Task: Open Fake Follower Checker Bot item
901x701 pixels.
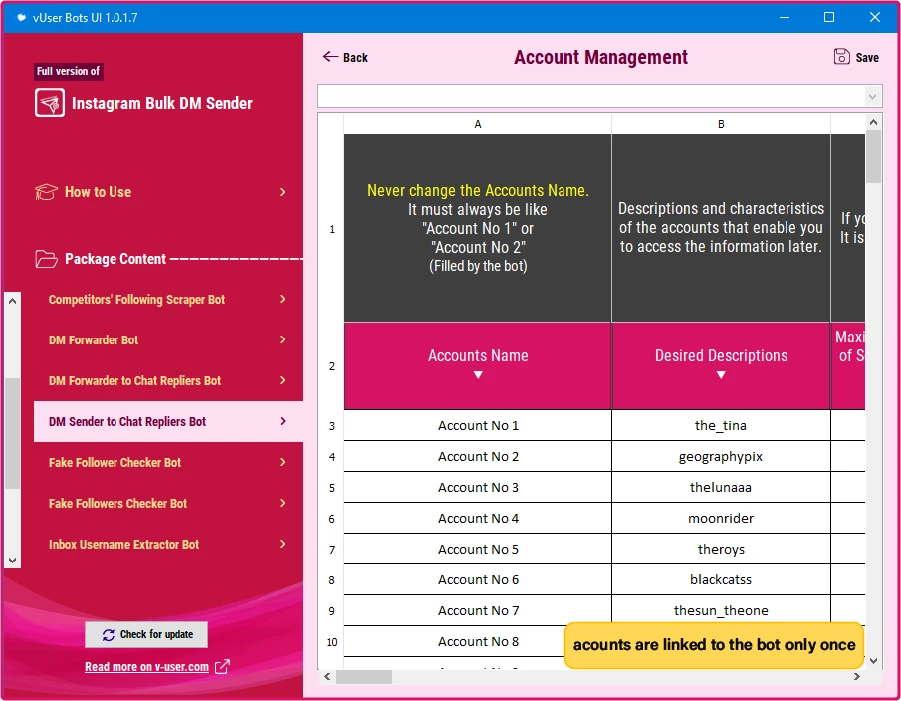Action: click(x=168, y=463)
